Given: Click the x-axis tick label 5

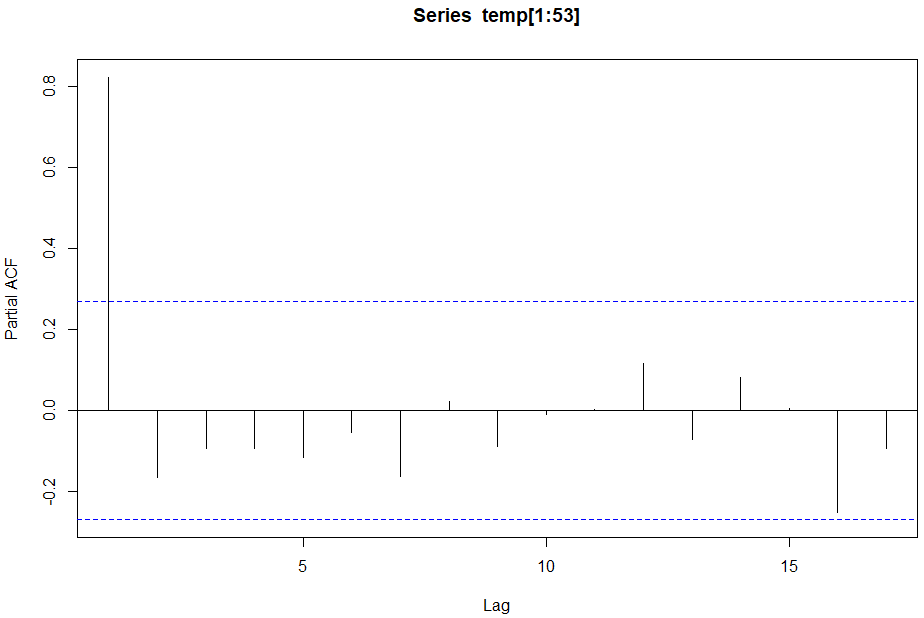Looking at the screenshot, I should coord(303,567).
